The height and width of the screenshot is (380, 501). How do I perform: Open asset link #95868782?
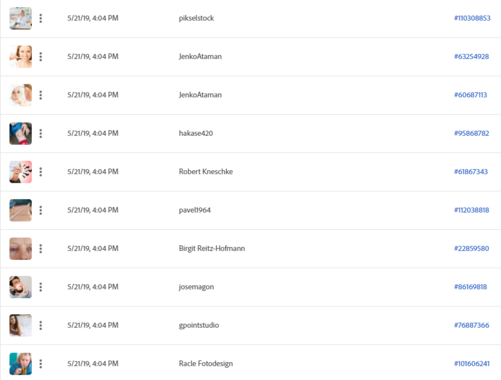click(x=471, y=133)
